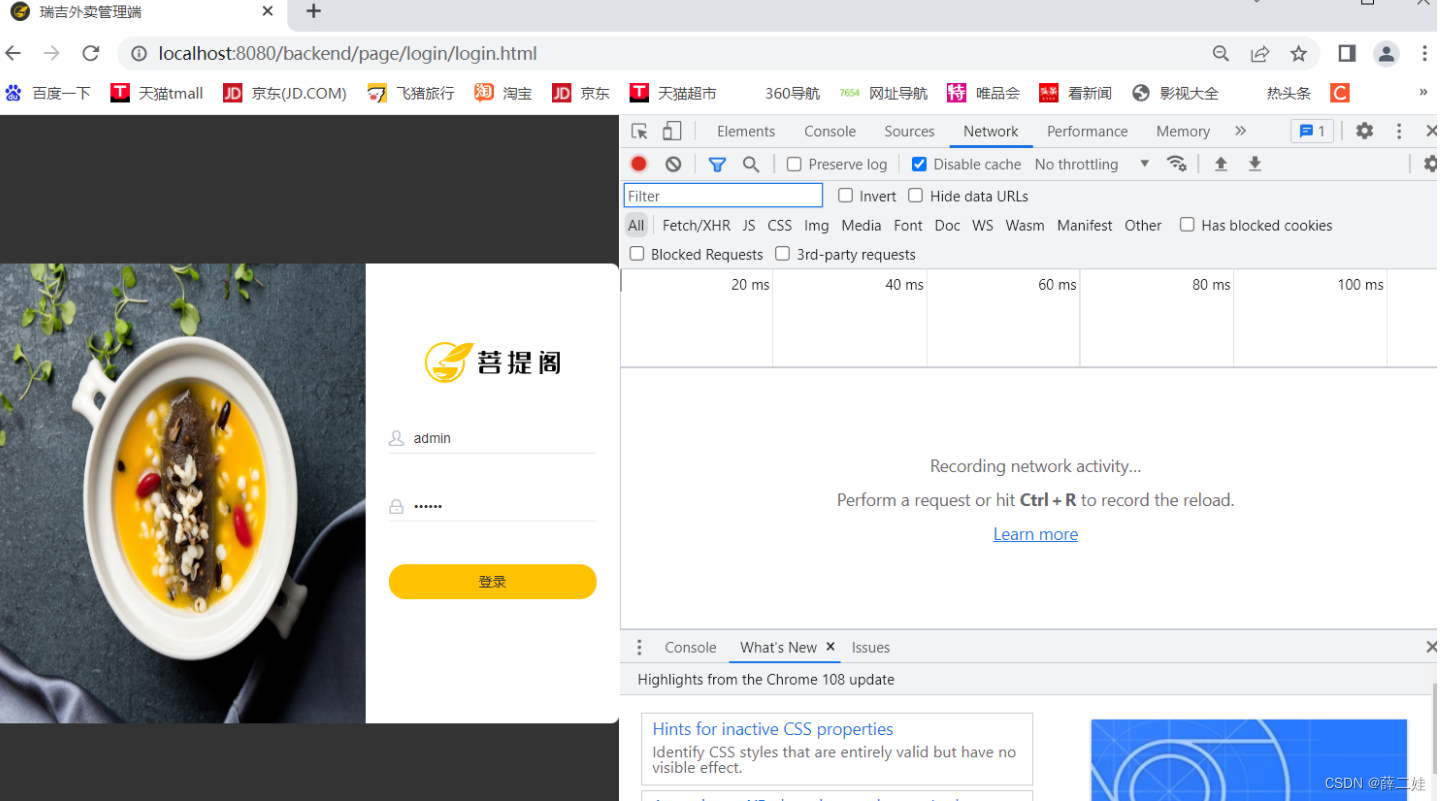Open the Memory tab
Viewport: 1441px width, 801px height.
click(x=1183, y=131)
